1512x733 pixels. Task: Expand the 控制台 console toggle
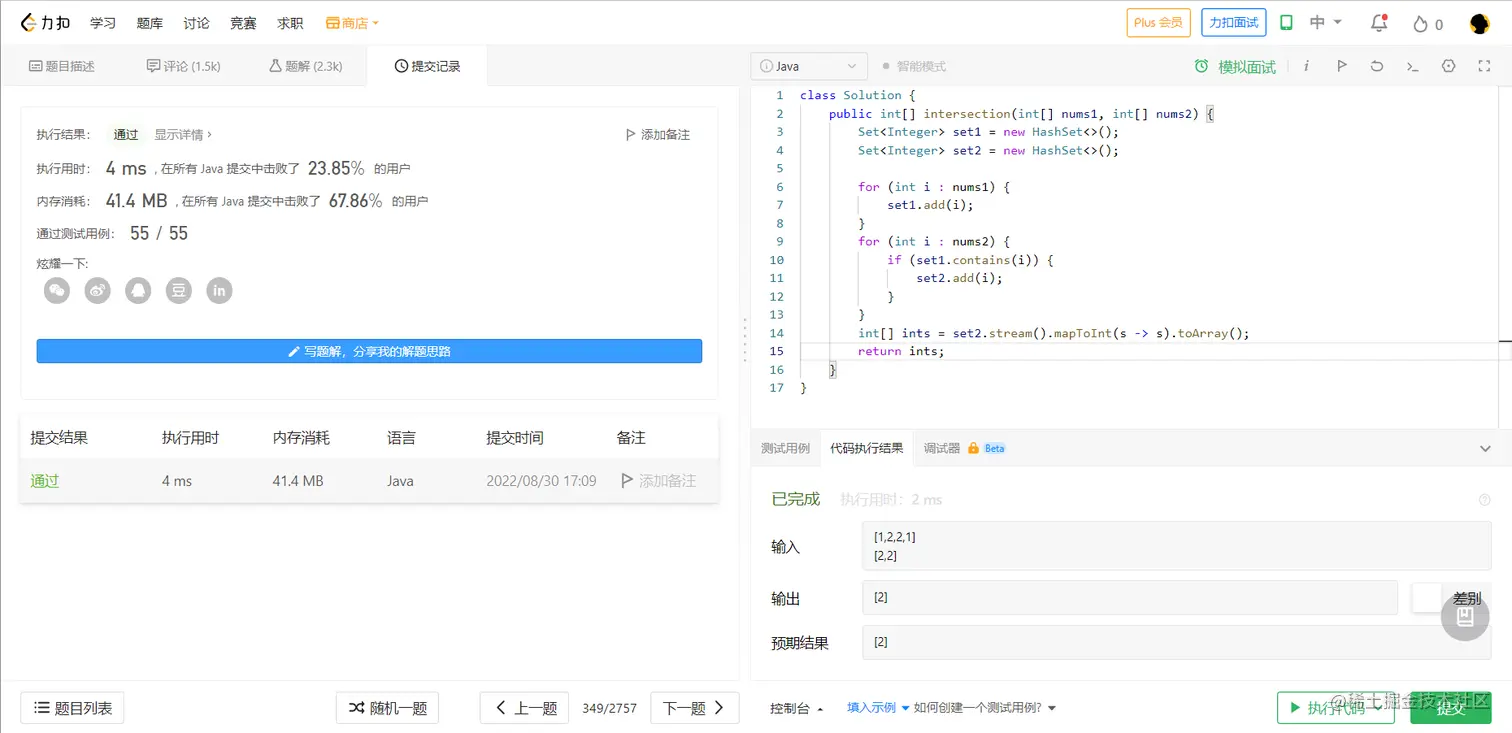pyautogui.click(x=797, y=708)
